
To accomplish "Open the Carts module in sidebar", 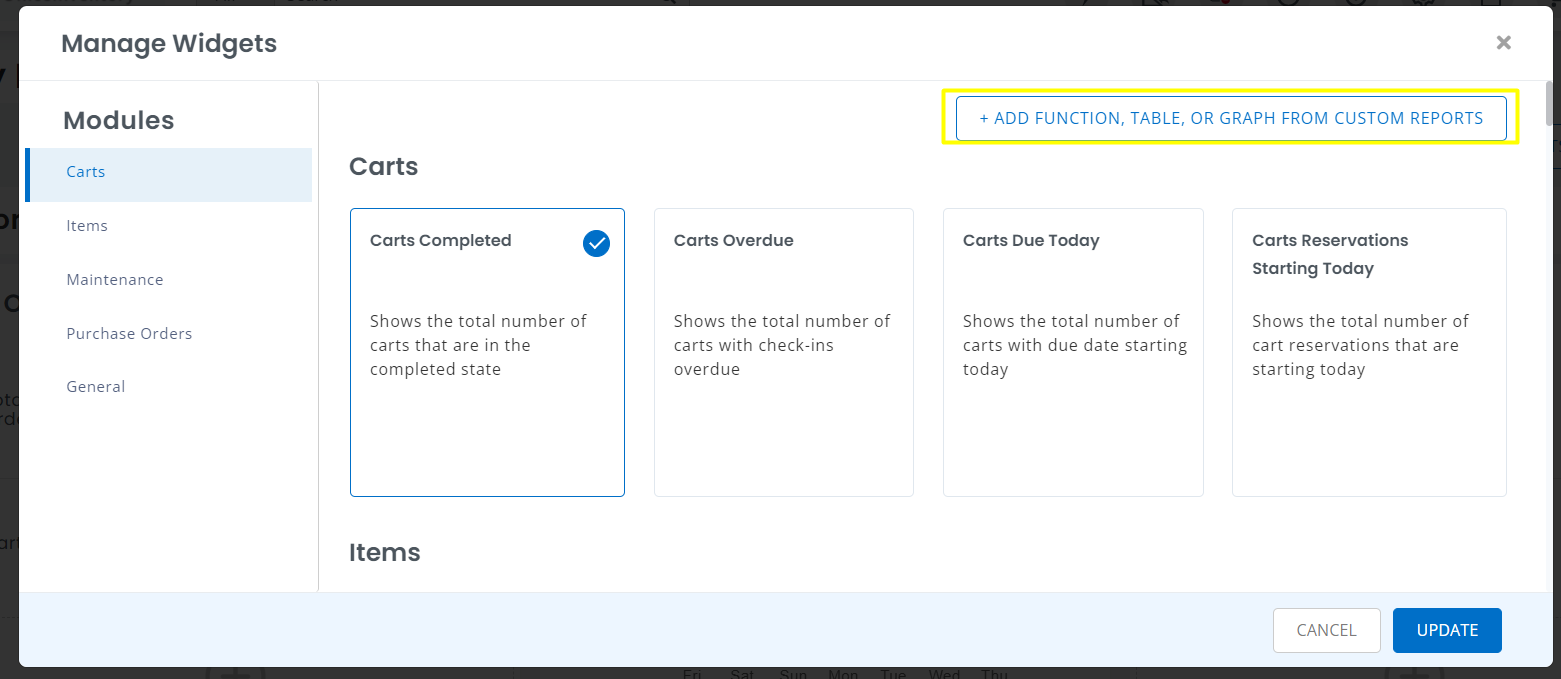I will (x=168, y=172).
